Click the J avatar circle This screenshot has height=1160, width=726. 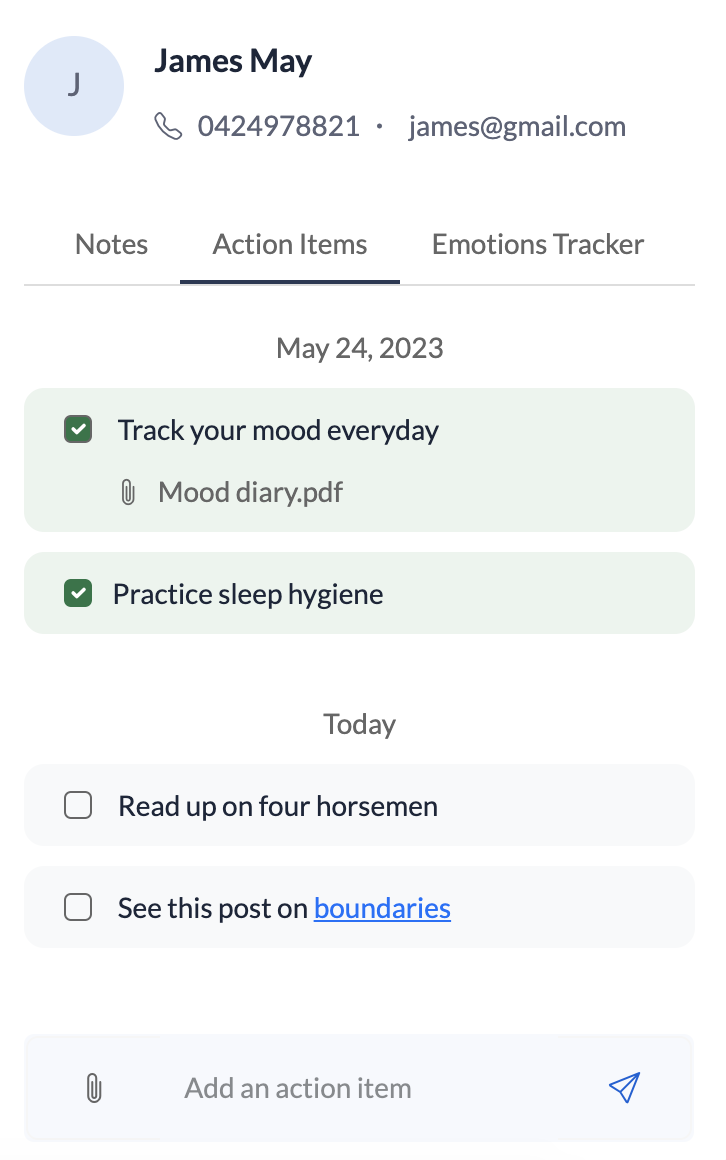click(74, 86)
